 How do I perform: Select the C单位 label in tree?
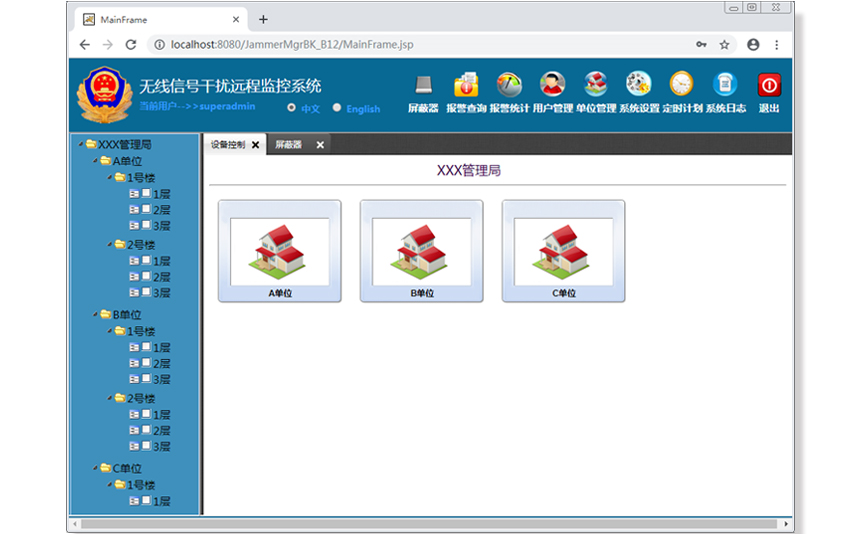click(x=127, y=468)
